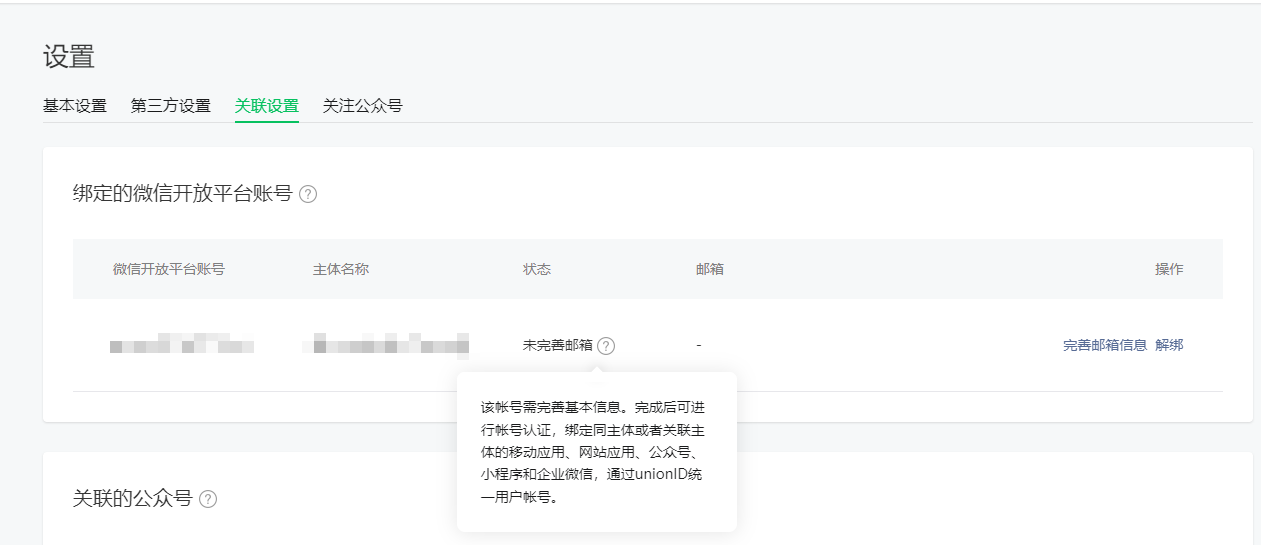
Task: Click the 绑定的微信开放平台账号 heading
Action: 183,194
